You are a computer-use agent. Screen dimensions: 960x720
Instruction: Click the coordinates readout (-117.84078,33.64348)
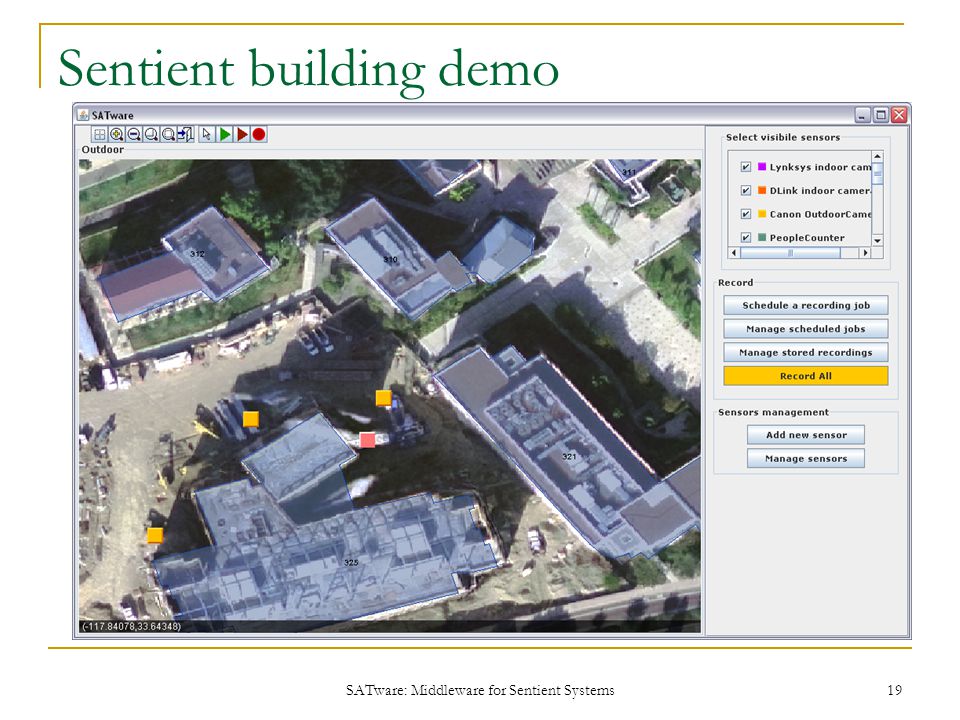coord(131,626)
